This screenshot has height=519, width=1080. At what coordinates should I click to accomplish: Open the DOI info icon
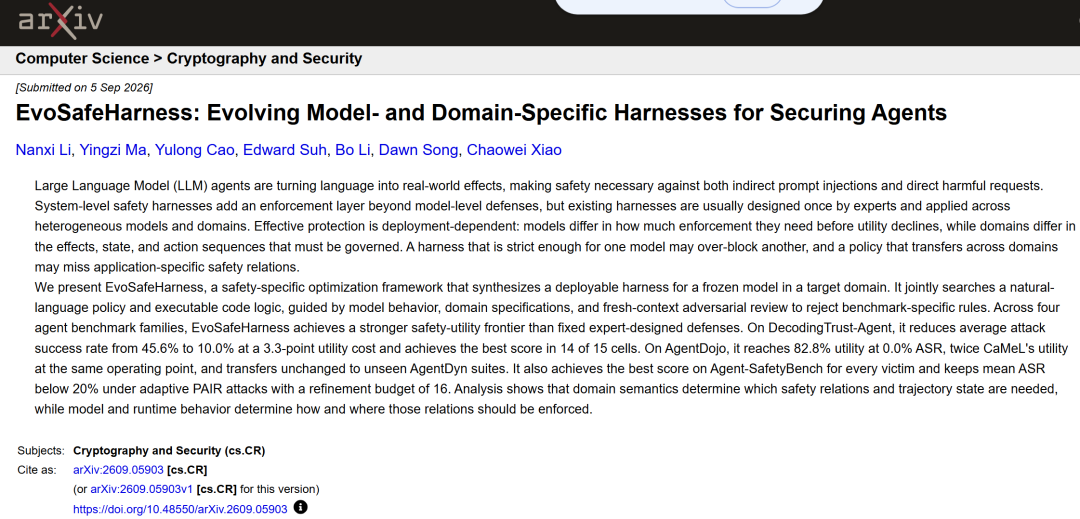(x=300, y=508)
